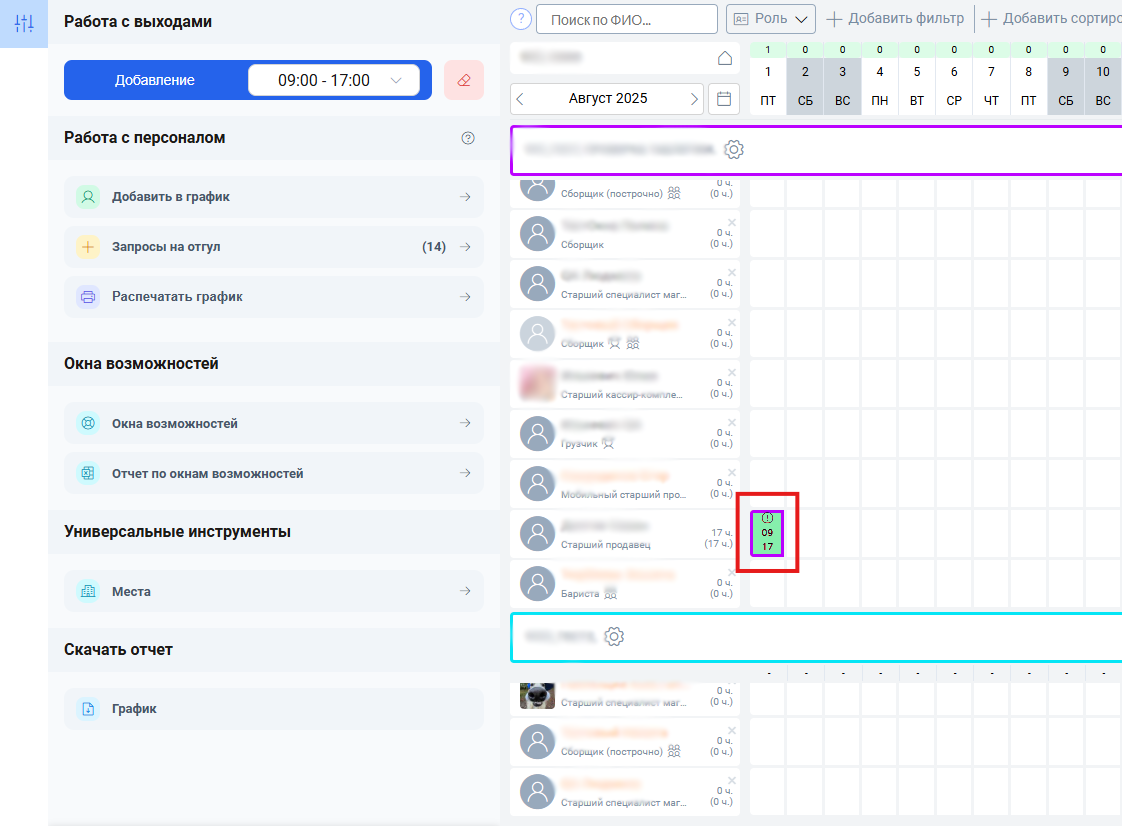Click the blurred photo avatar of Старший кассир

click(537, 383)
